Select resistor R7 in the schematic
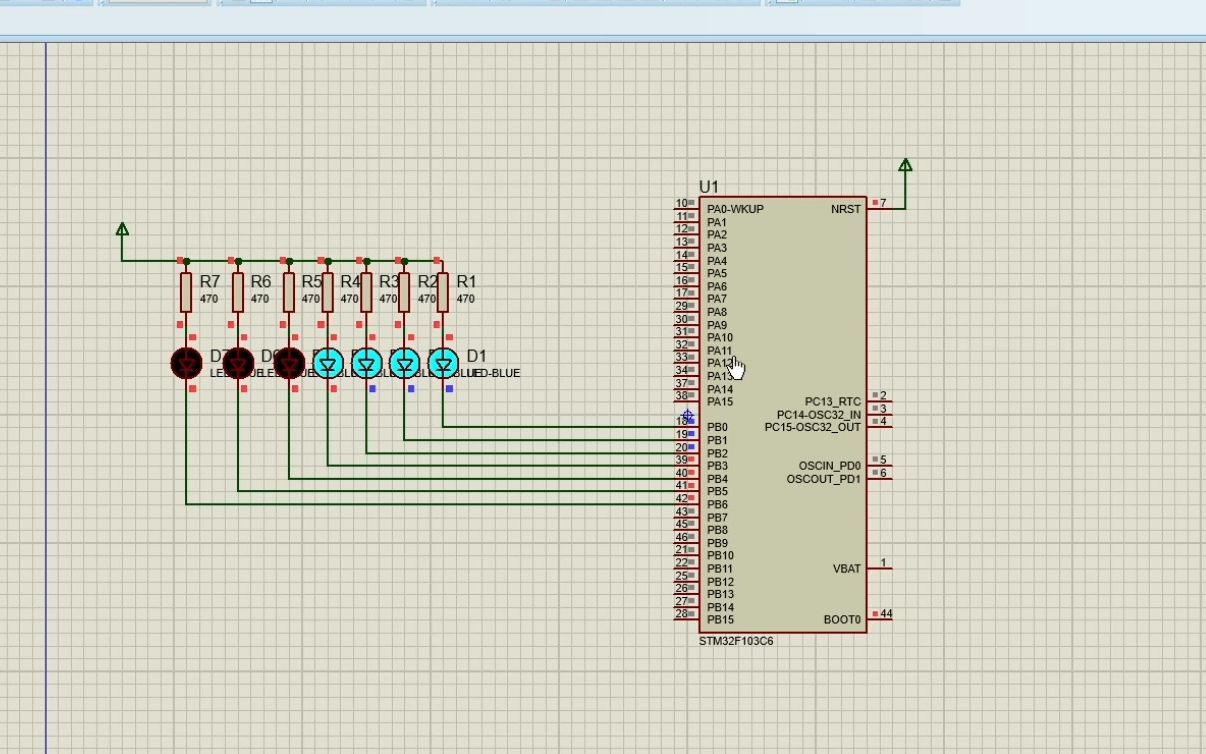 point(186,290)
